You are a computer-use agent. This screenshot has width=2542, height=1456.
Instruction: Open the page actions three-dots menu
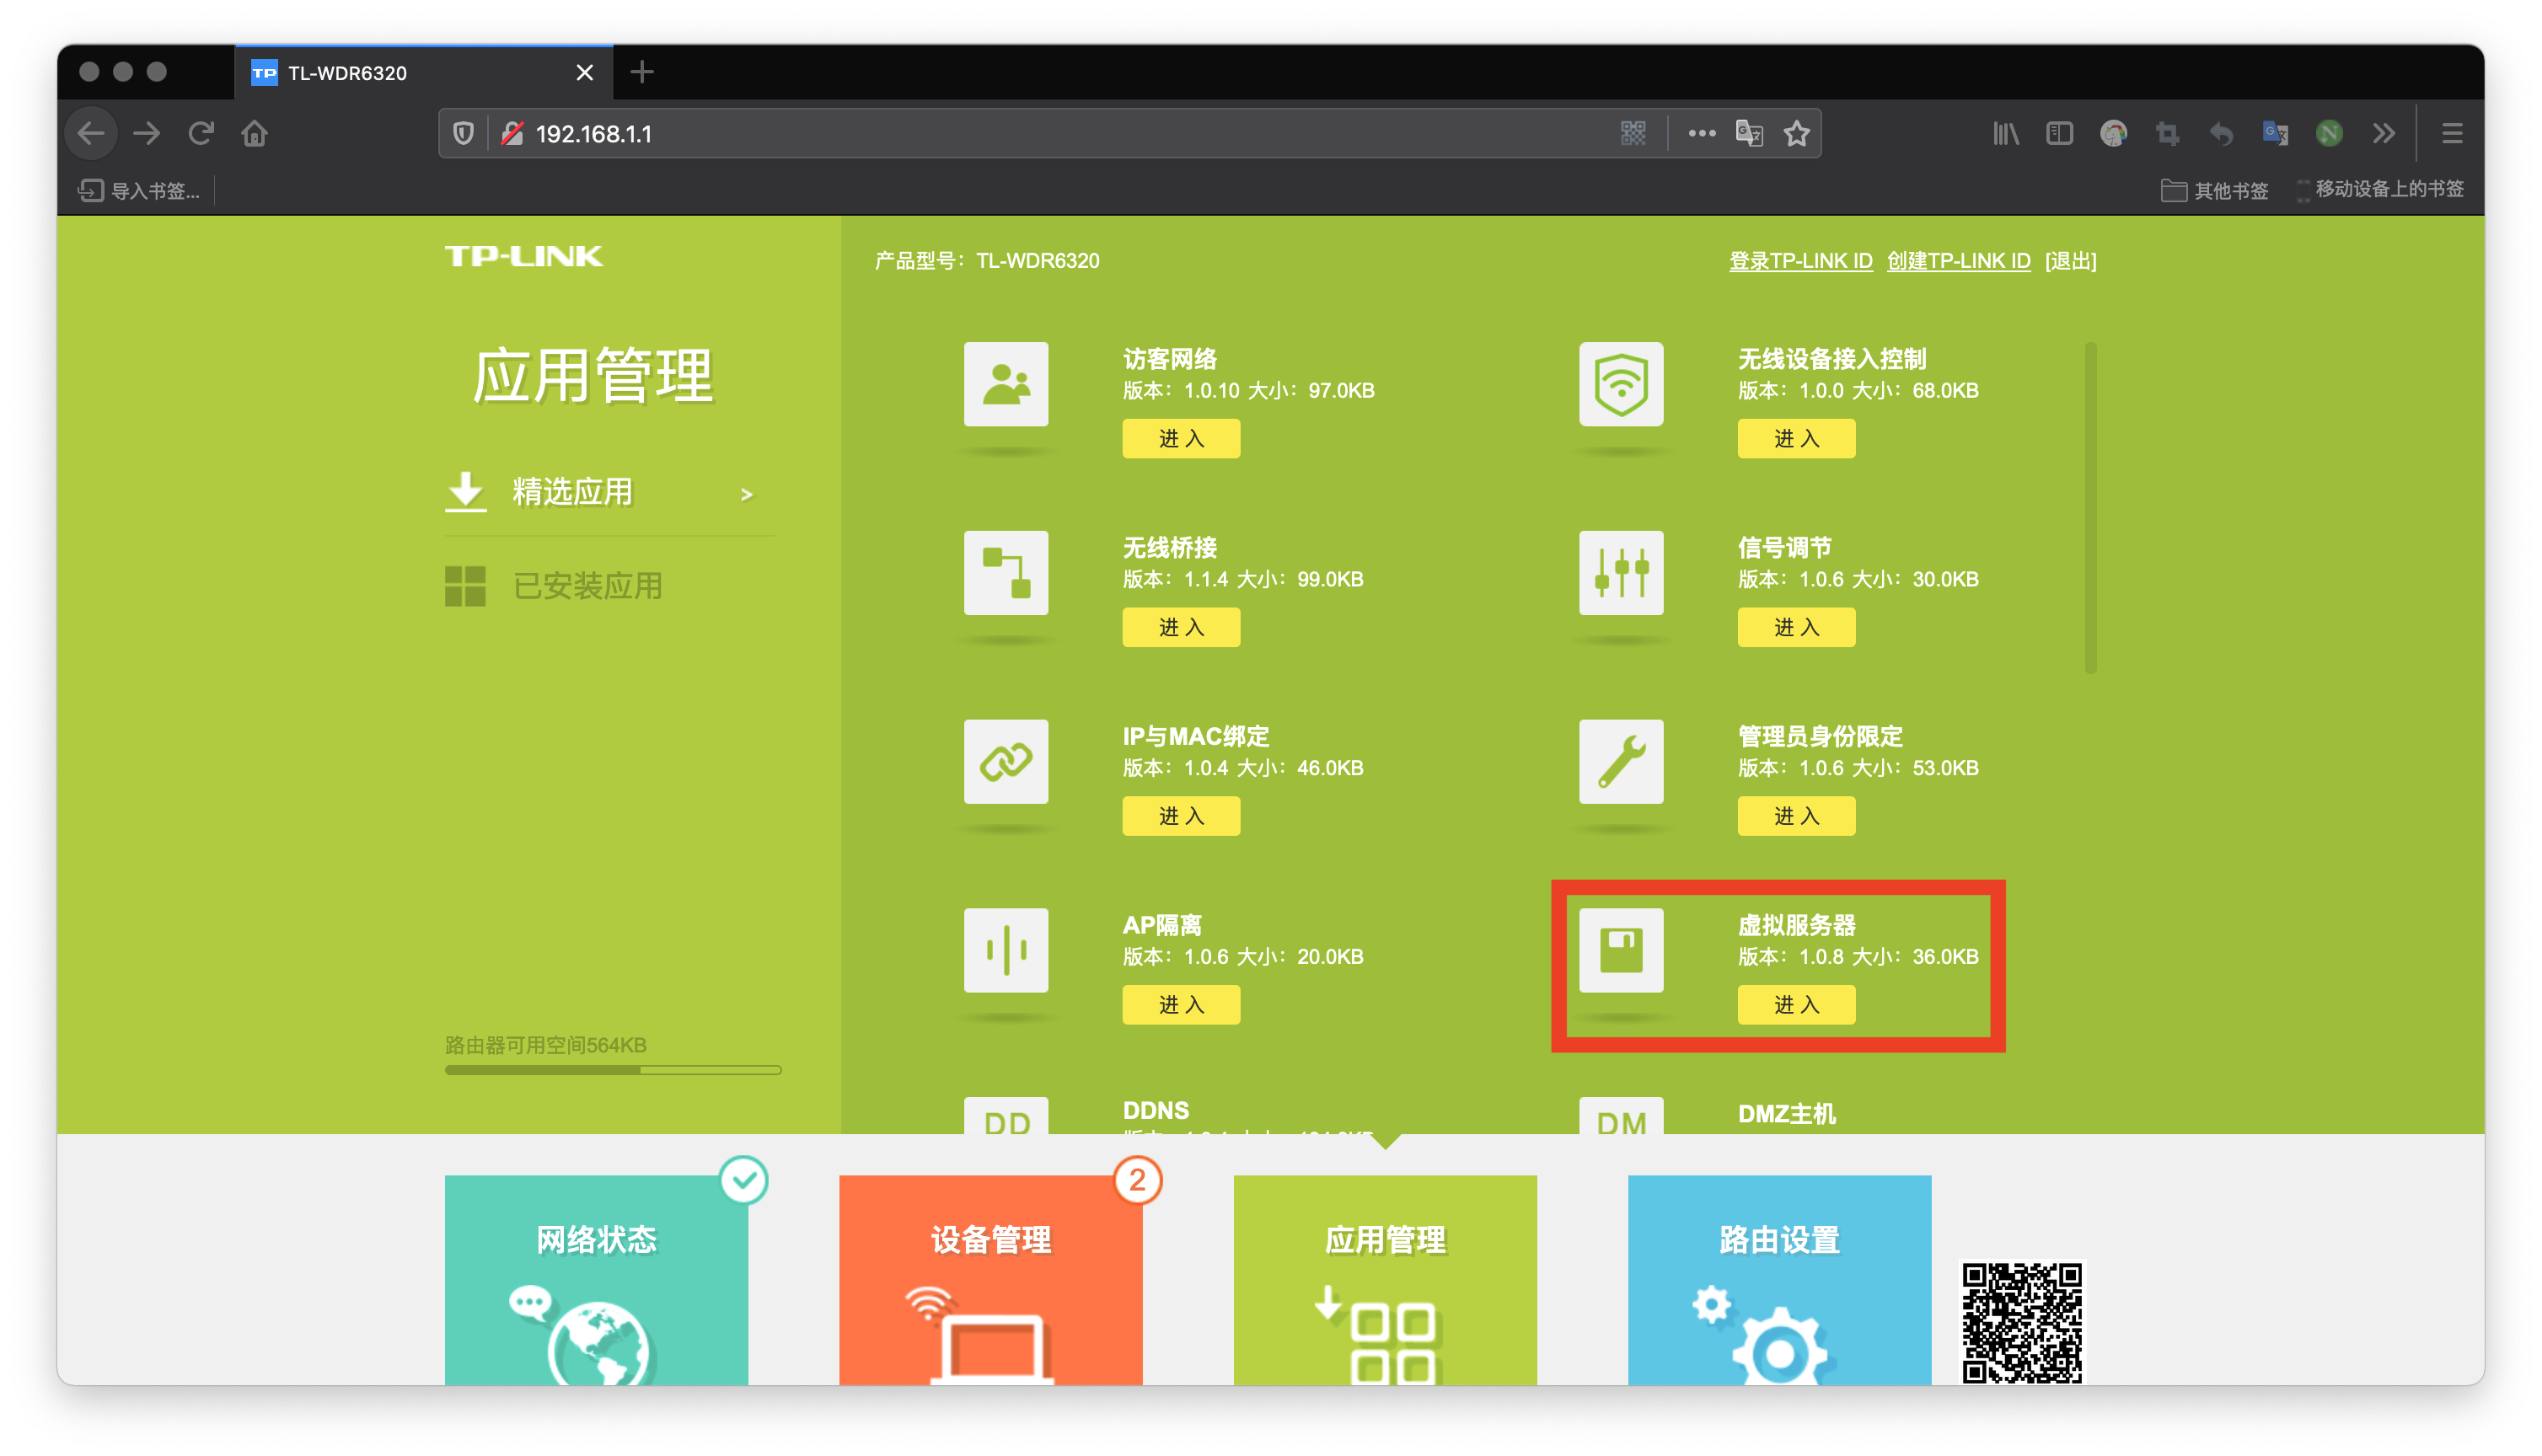tap(1701, 133)
